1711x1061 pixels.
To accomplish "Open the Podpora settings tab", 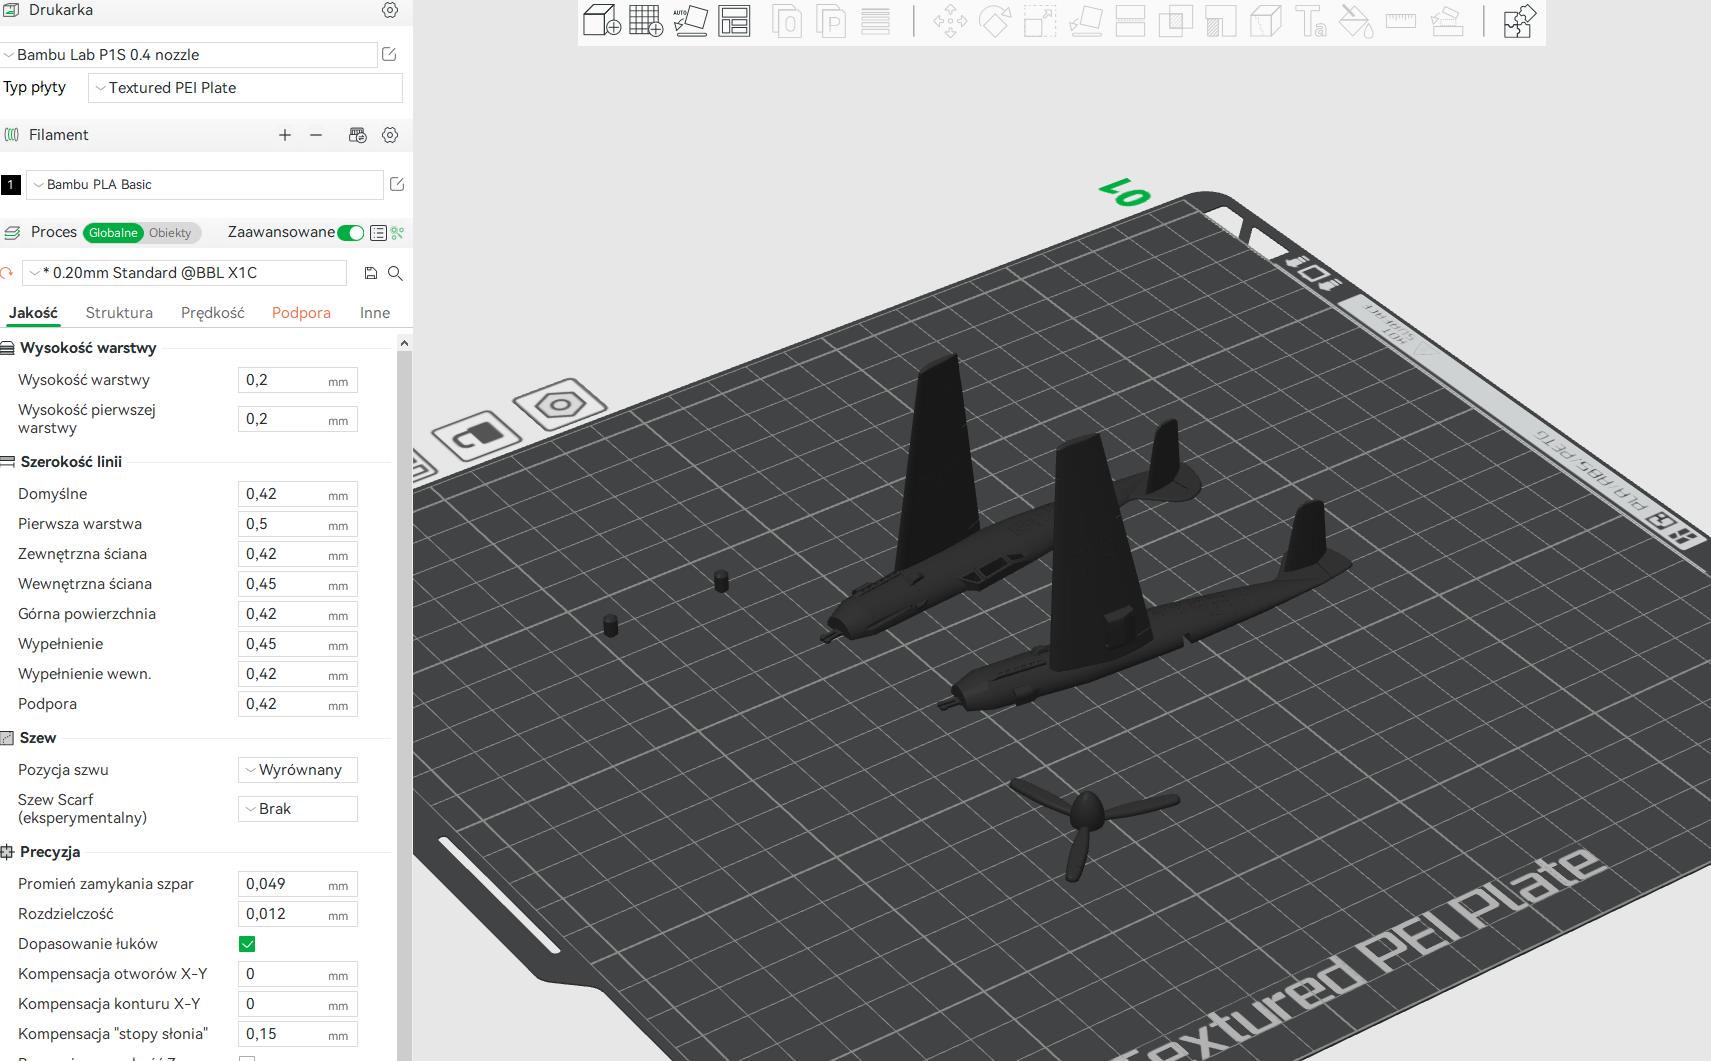I will click(301, 312).
